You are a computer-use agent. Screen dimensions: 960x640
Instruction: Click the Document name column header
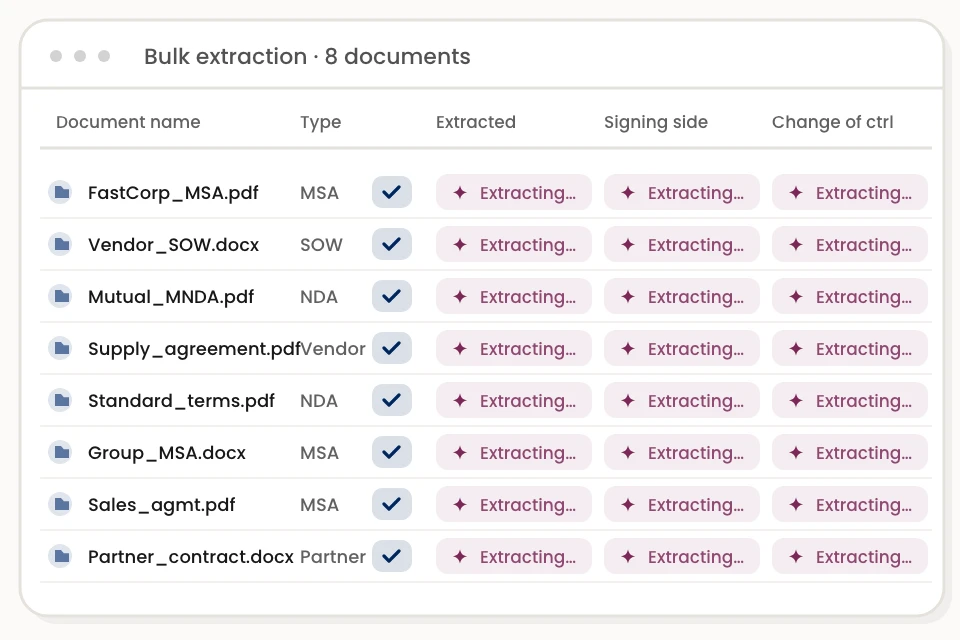(x=128, y=122)
